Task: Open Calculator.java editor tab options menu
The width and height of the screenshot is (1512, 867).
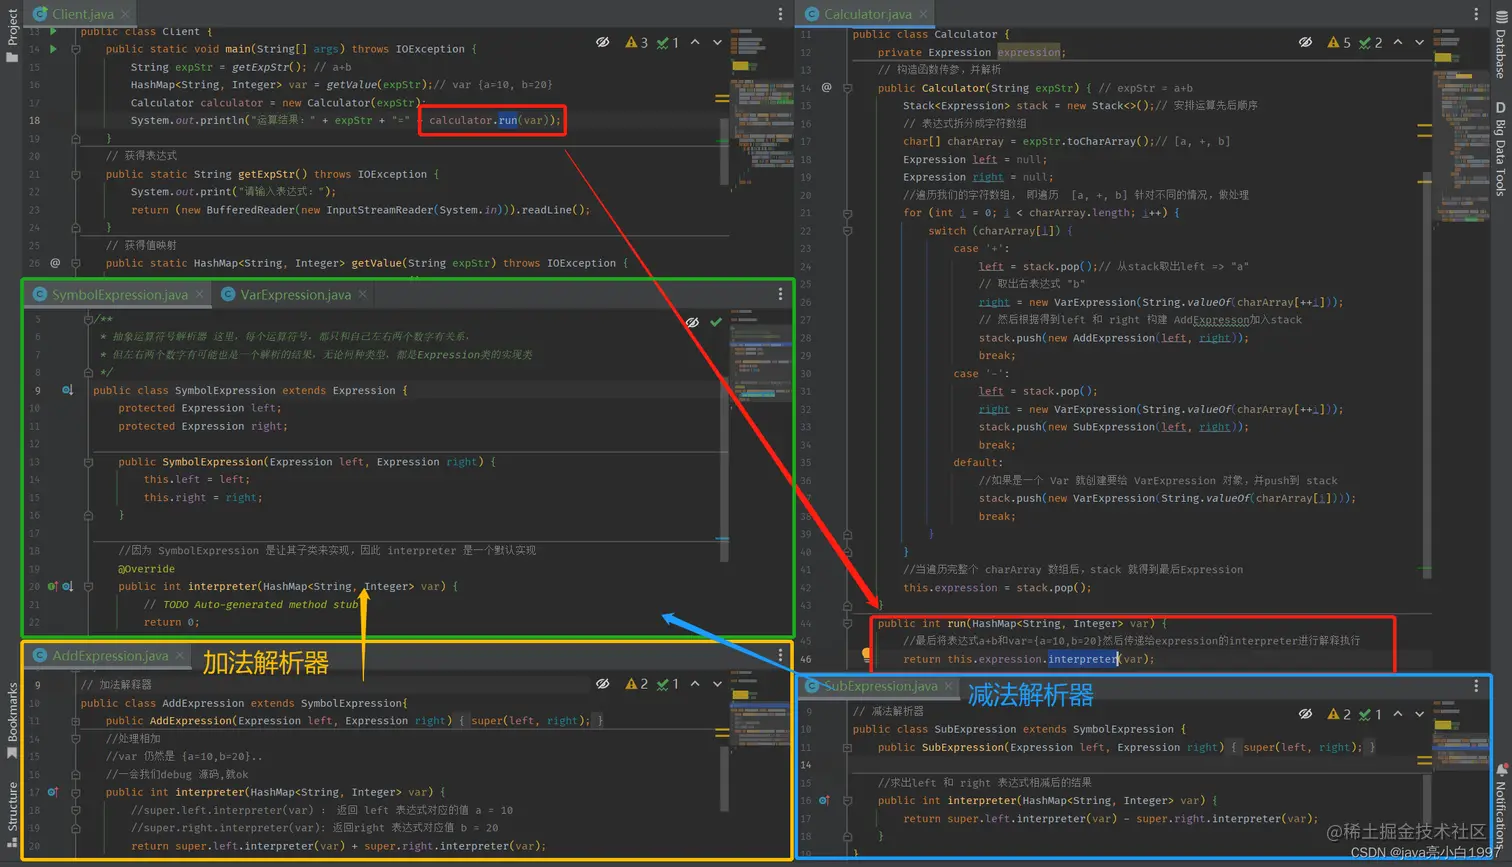Action: click(x=1476, y=14)
